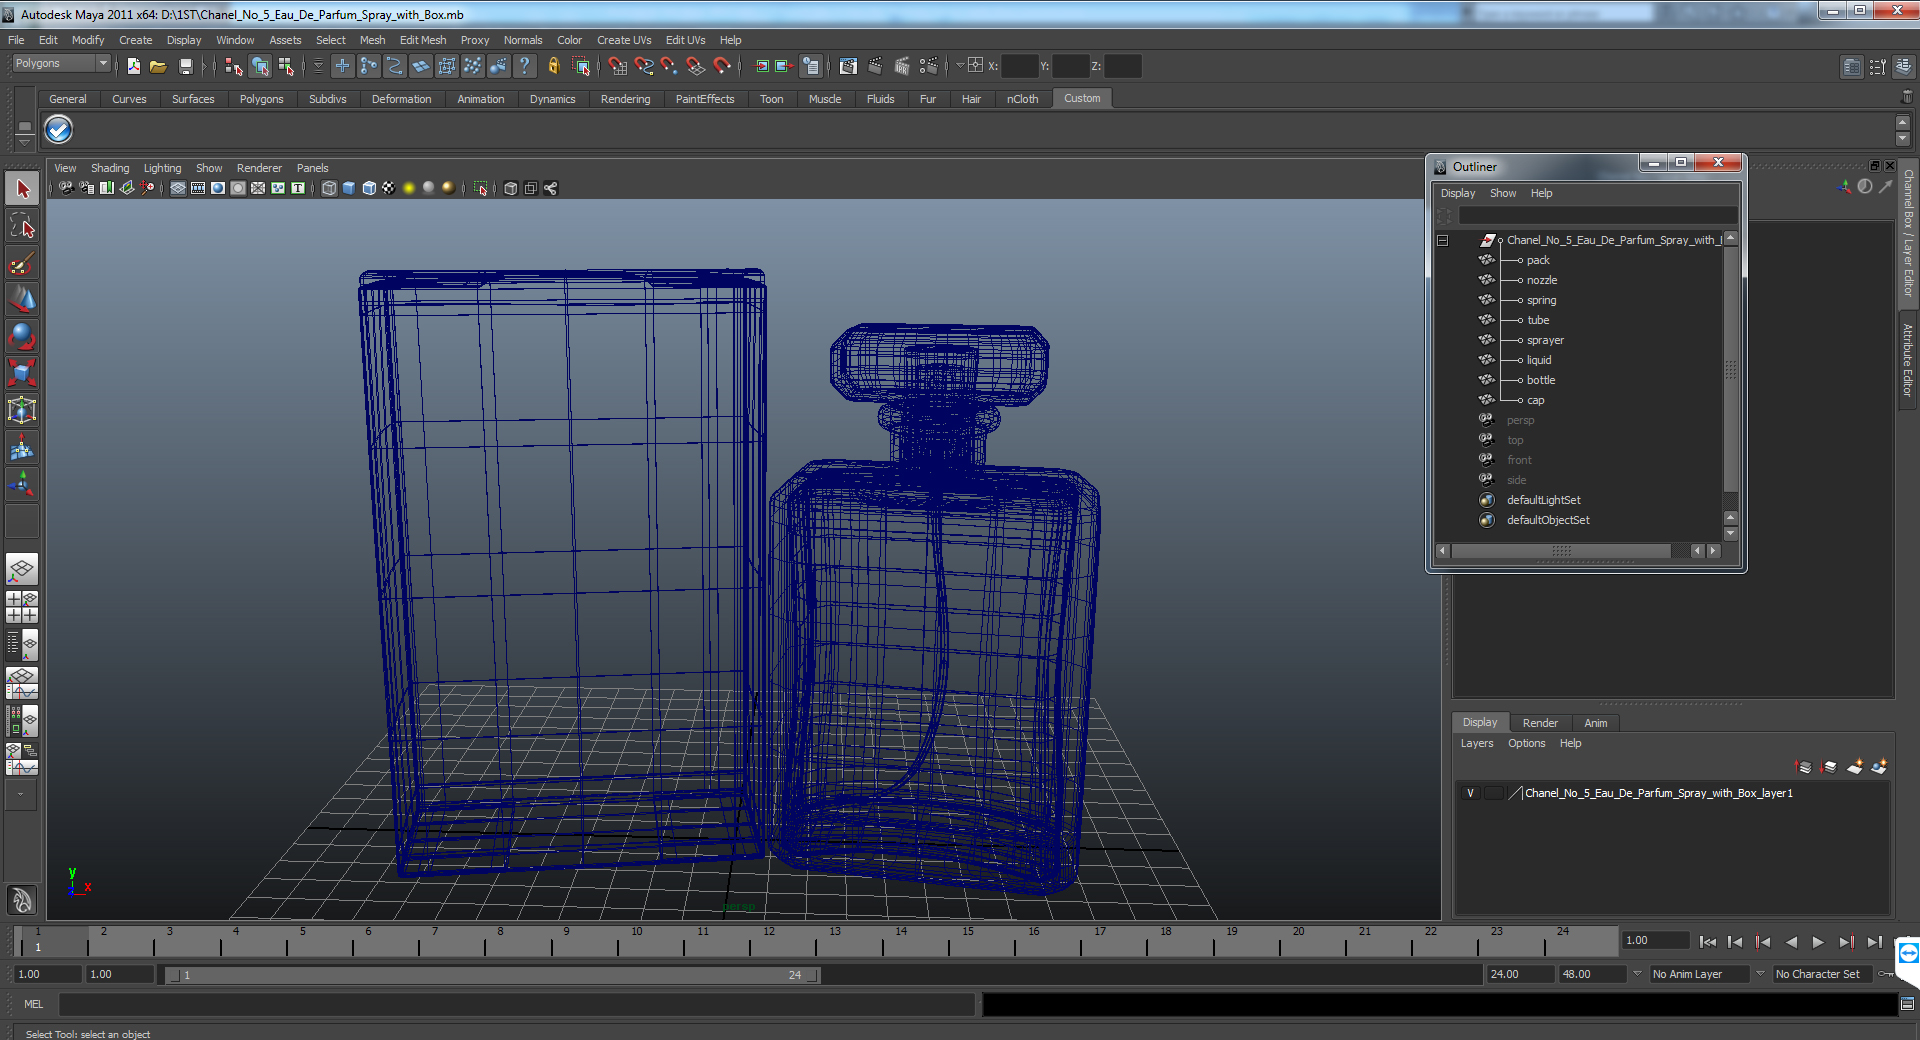Click create new empty layer icon
Image resolution: width=1920 pixels, height=1040 pixels.
point(1855,767)
